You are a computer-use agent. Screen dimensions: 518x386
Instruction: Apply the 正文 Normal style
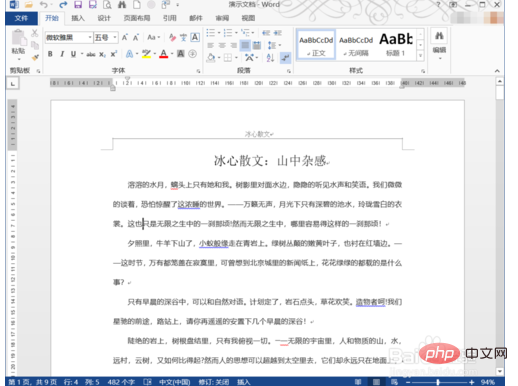coord(316,45)
